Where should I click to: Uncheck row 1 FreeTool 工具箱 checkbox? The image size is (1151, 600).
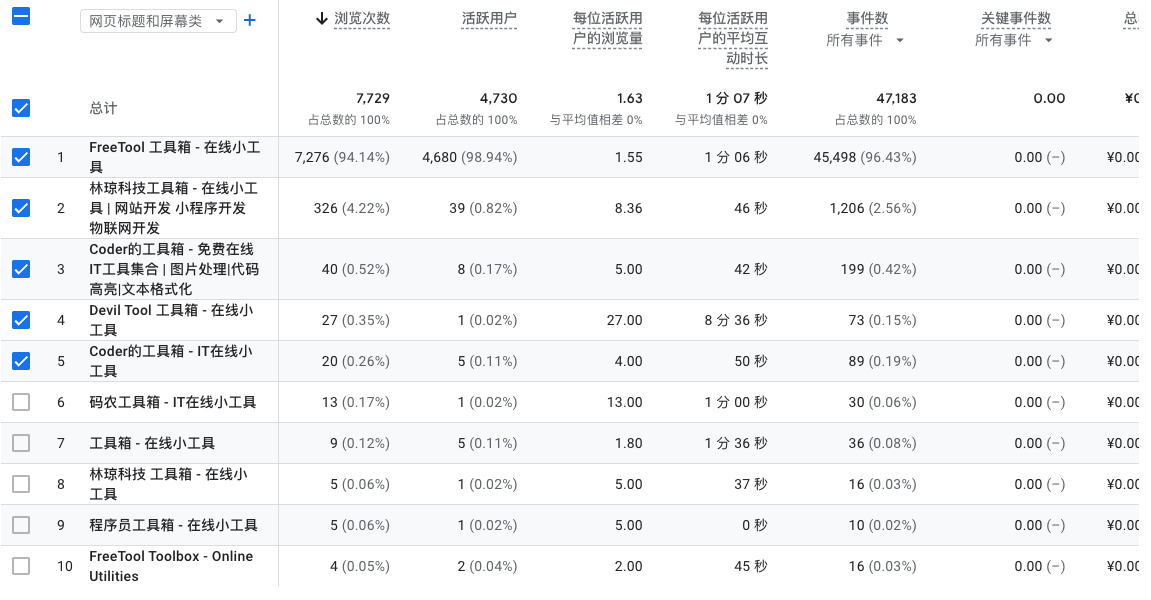pyautogui.click(x=21, y=156)
